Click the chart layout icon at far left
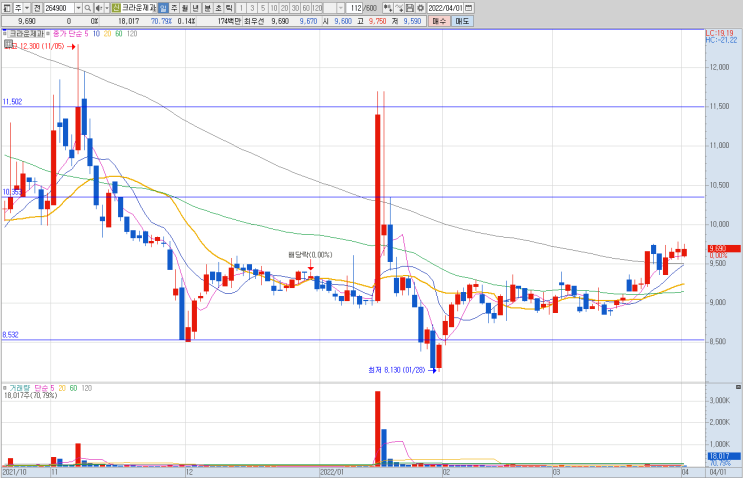Image resolution: width=743 pixels, height=478 pixels. coord(6,8)
